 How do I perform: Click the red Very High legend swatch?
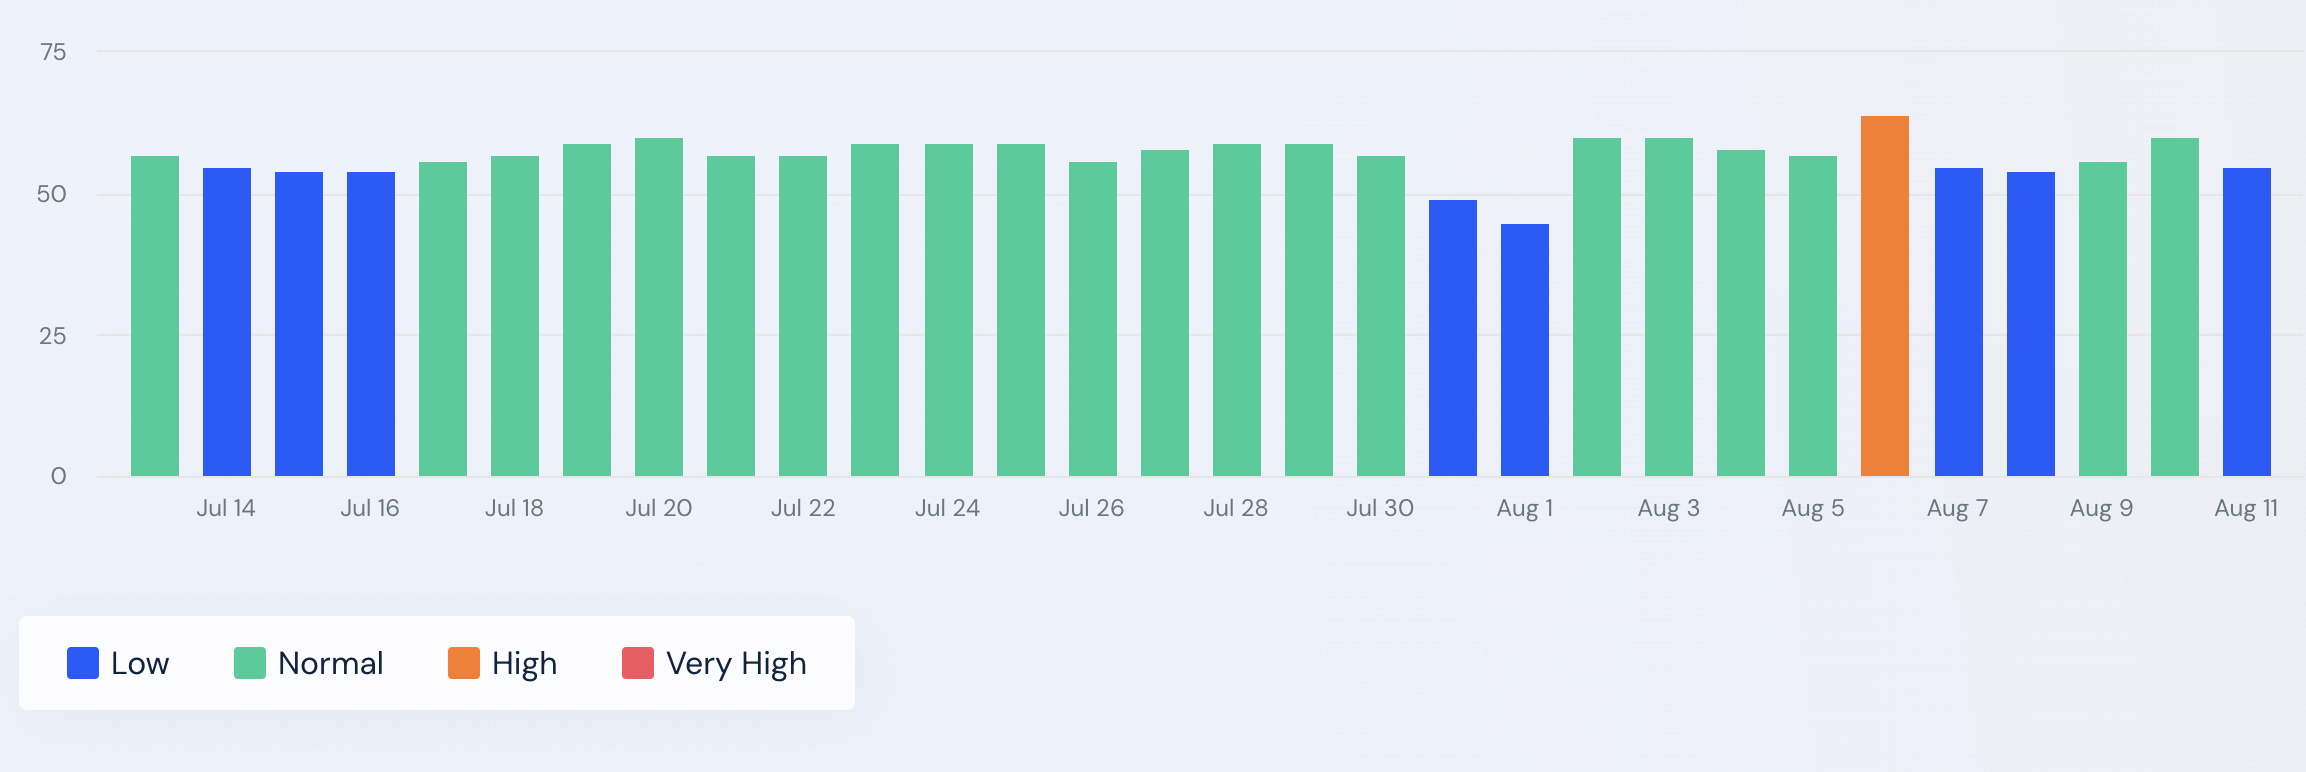click(x=638, y=663)
